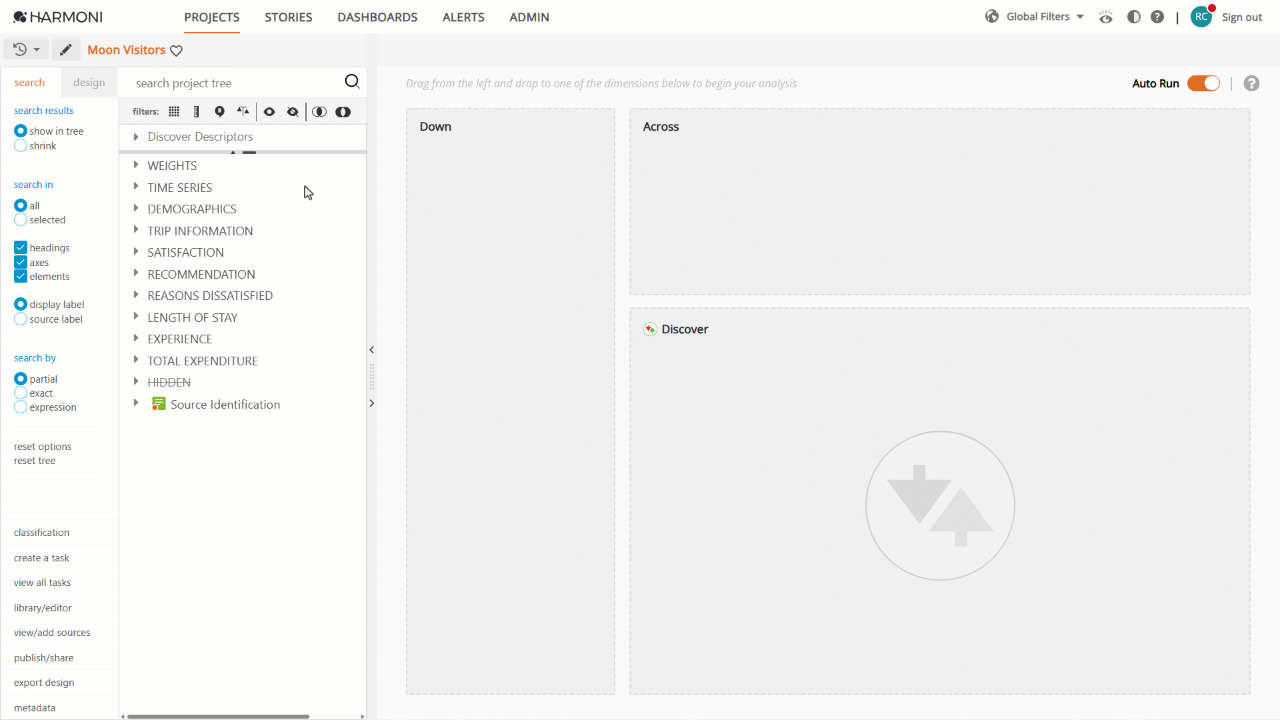The height and width of the screenshot is (720, 1280).
Task: Select the 'show in tree' radio option
Action: 21,131
